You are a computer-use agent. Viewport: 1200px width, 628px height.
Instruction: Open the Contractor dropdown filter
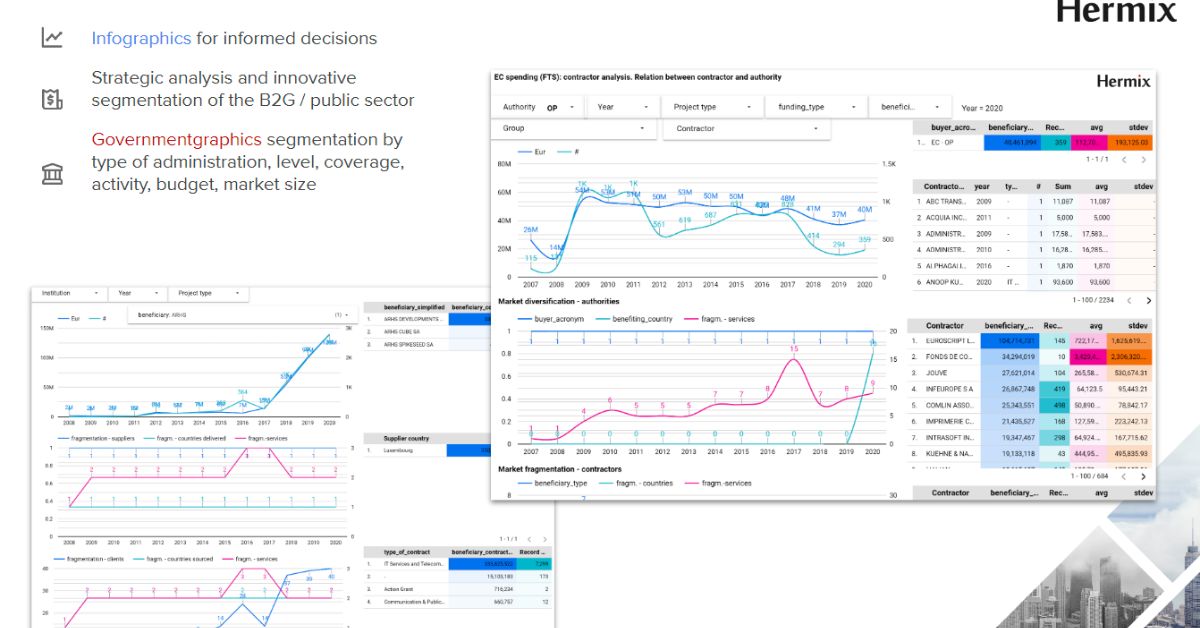pyautogui.click(x=745, y=129)
